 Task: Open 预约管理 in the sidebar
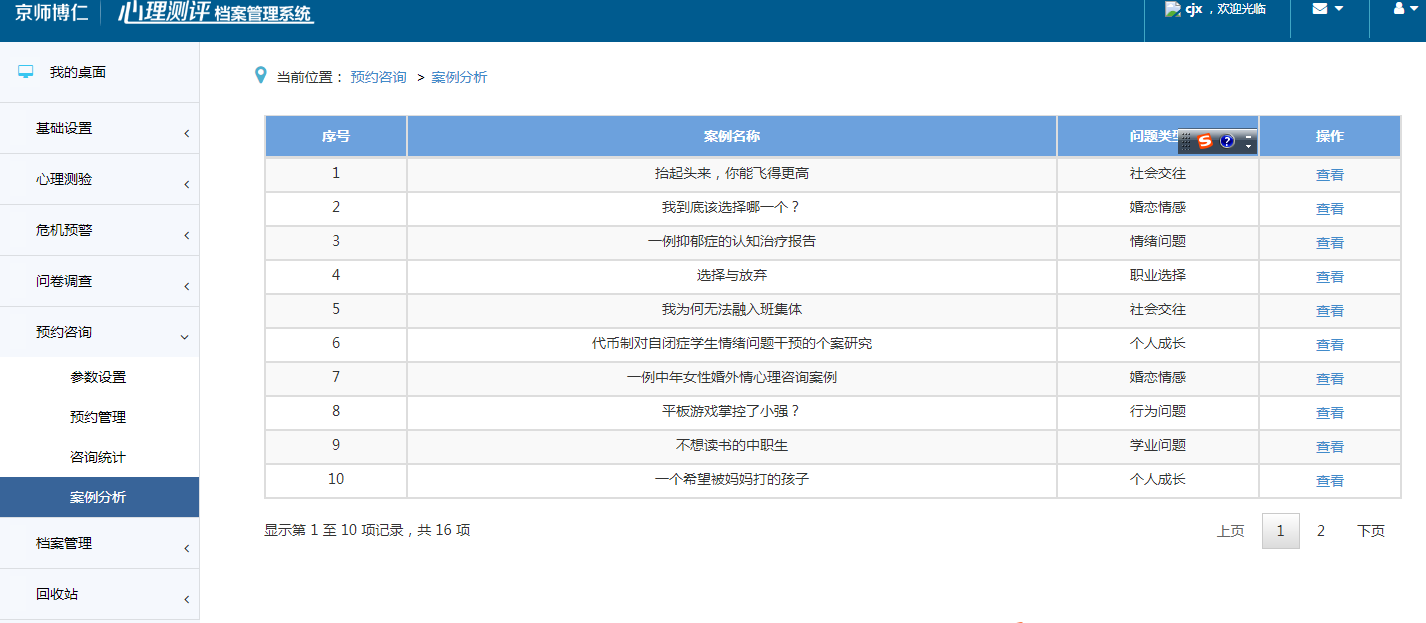[x=98, y=417]
